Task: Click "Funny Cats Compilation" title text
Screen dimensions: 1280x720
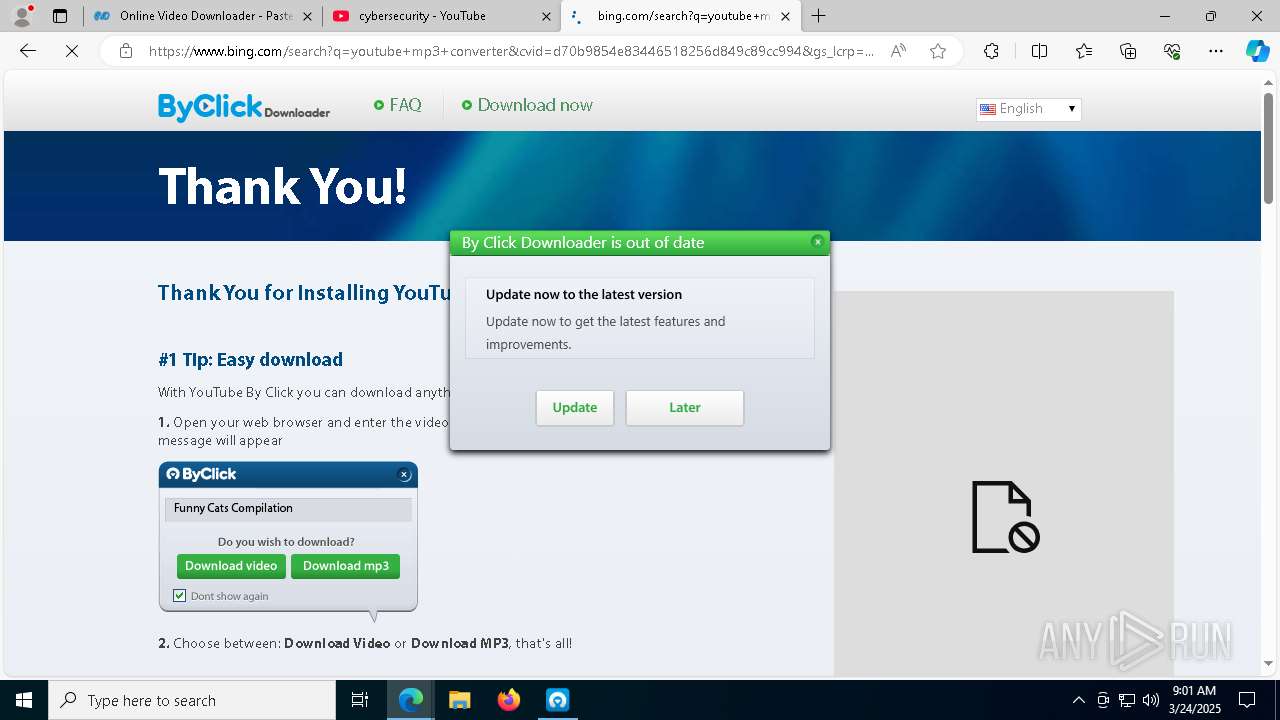Action: click(233, 508)
